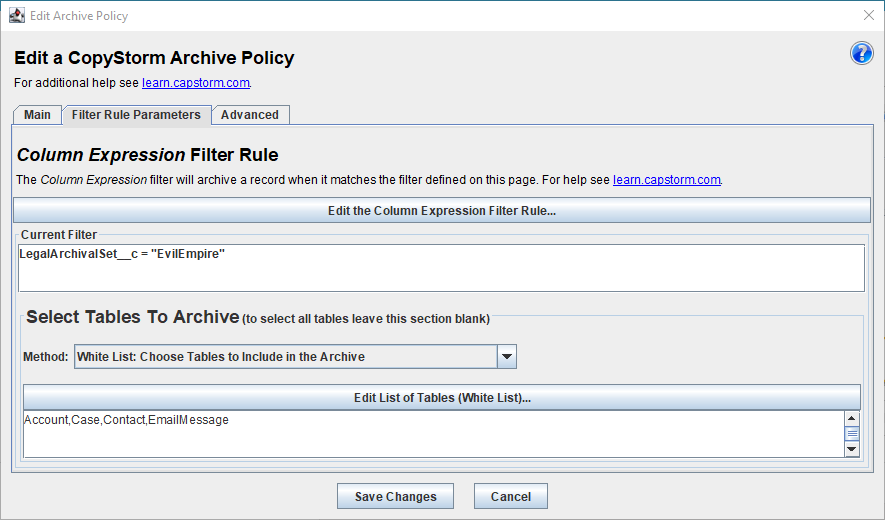The width and height of the screenshot is (885, 520).
Task: Open the Advanced tab
Action: 250,115
